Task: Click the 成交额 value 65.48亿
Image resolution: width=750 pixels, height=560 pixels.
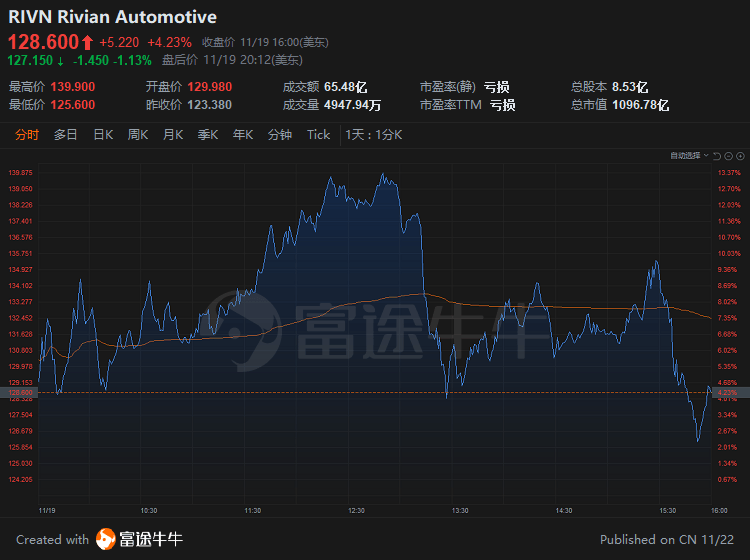Action: click(x=345, y=87)
